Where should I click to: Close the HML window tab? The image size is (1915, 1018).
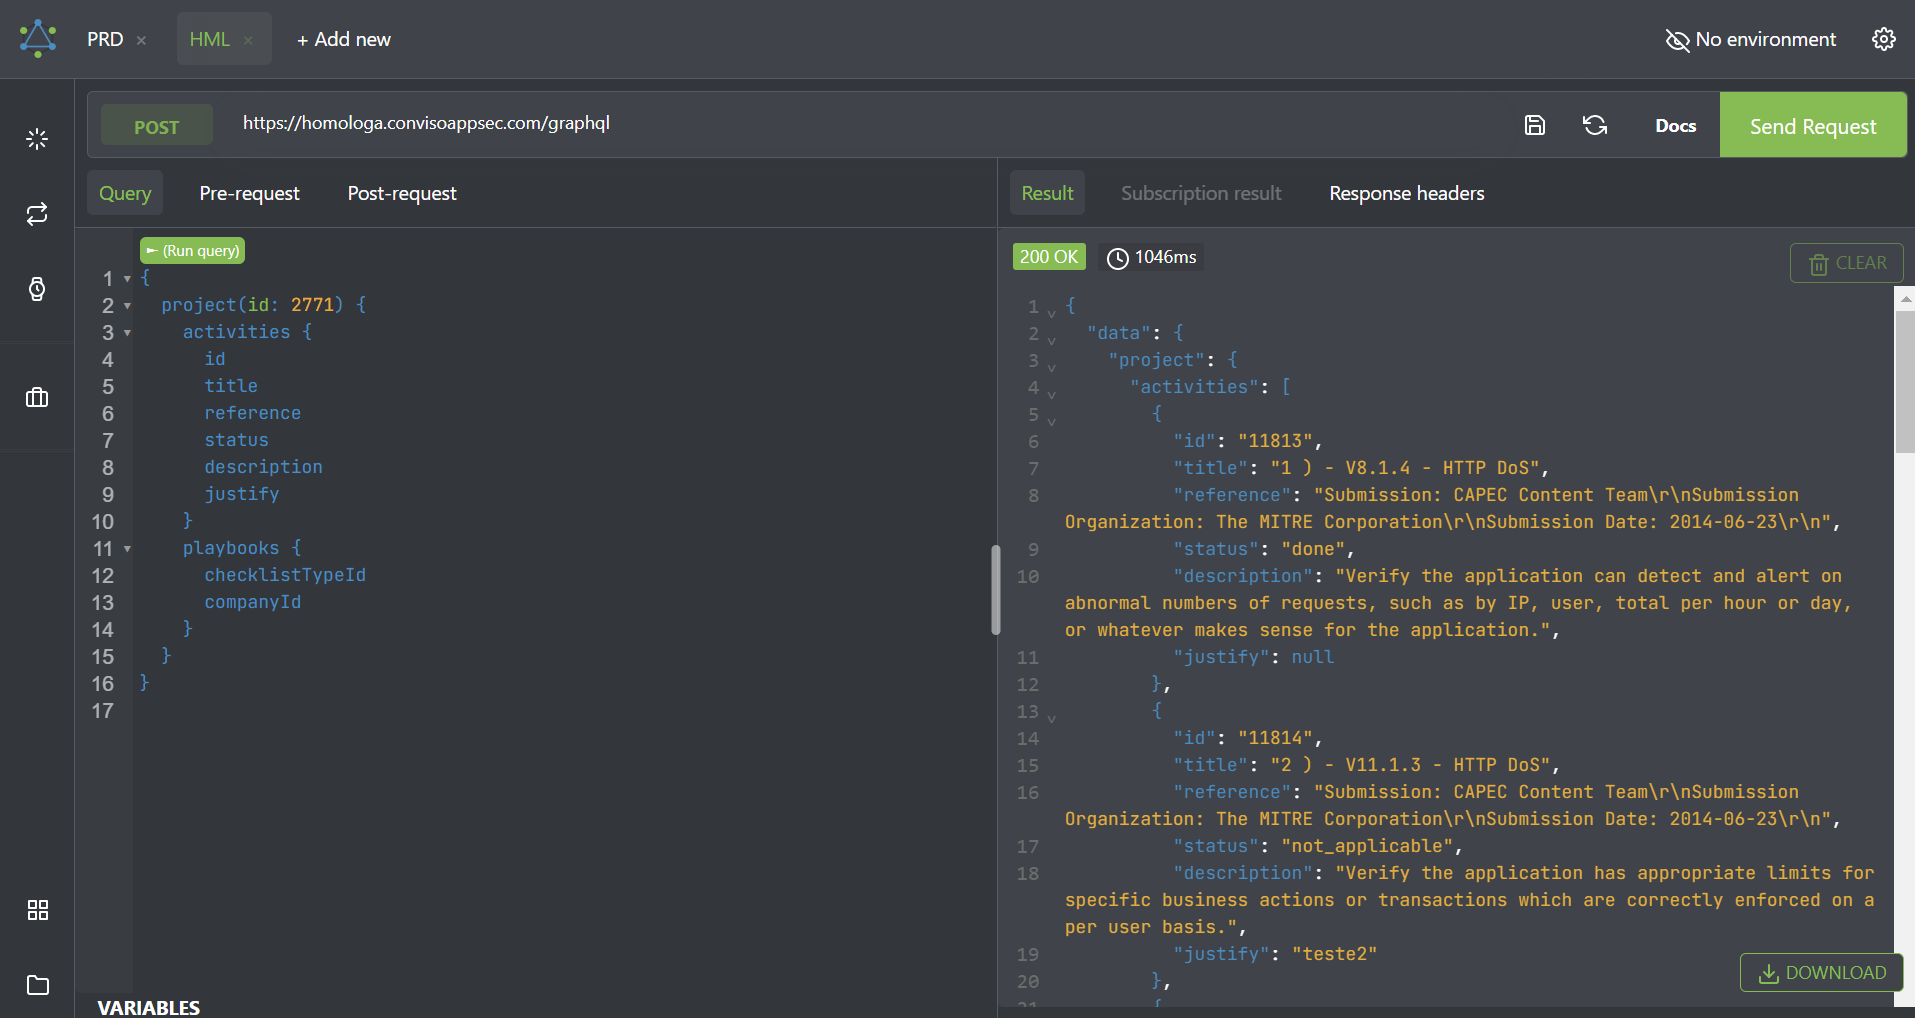pyautogui.click(x=248, y=40)
